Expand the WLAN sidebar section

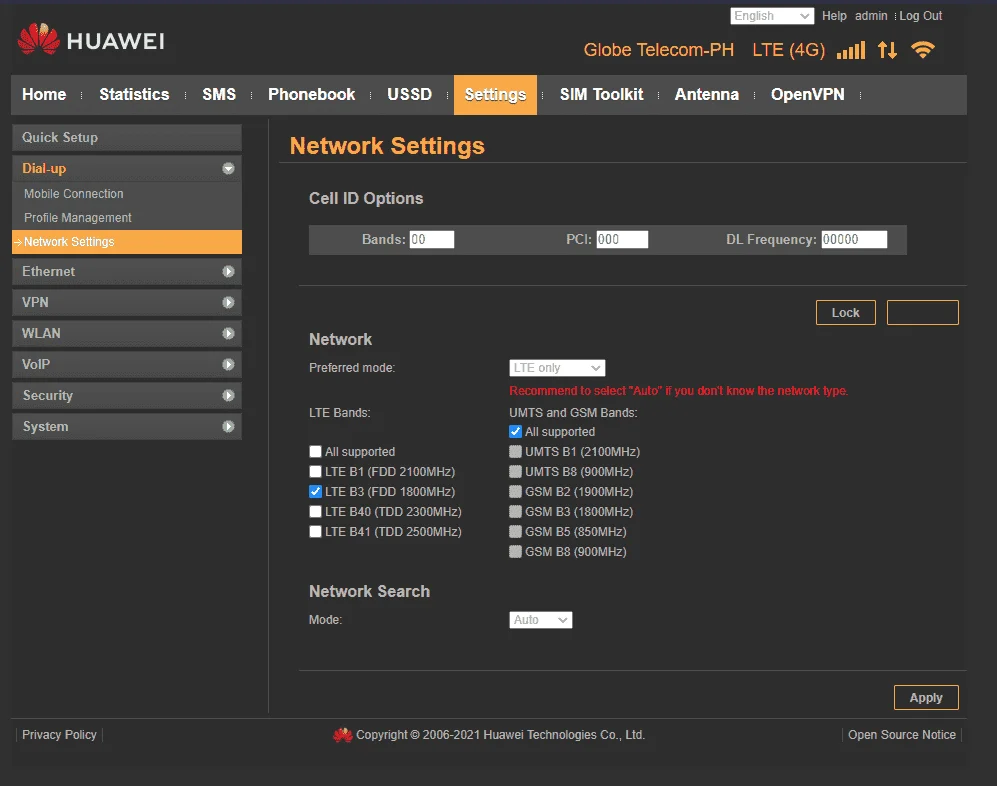point(127,334)
